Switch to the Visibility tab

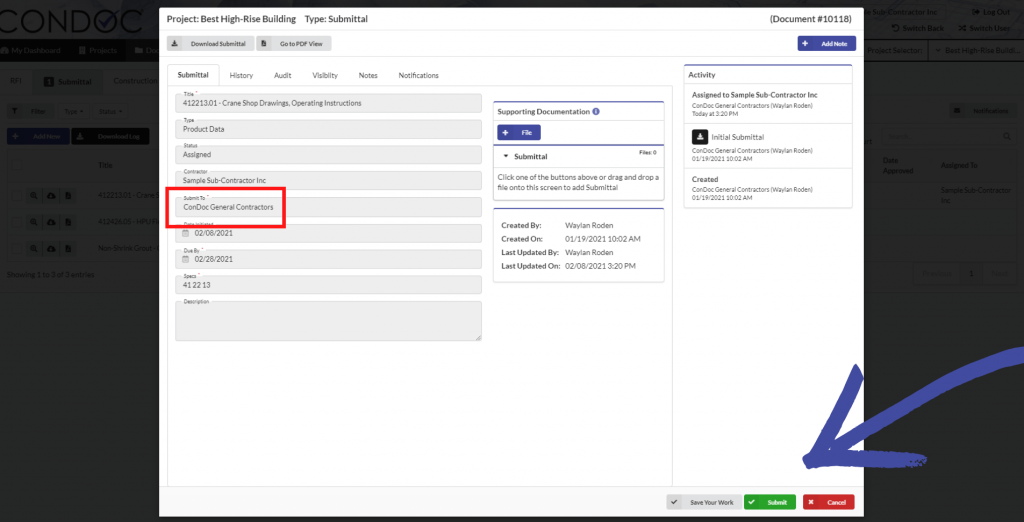pos(325,75)
